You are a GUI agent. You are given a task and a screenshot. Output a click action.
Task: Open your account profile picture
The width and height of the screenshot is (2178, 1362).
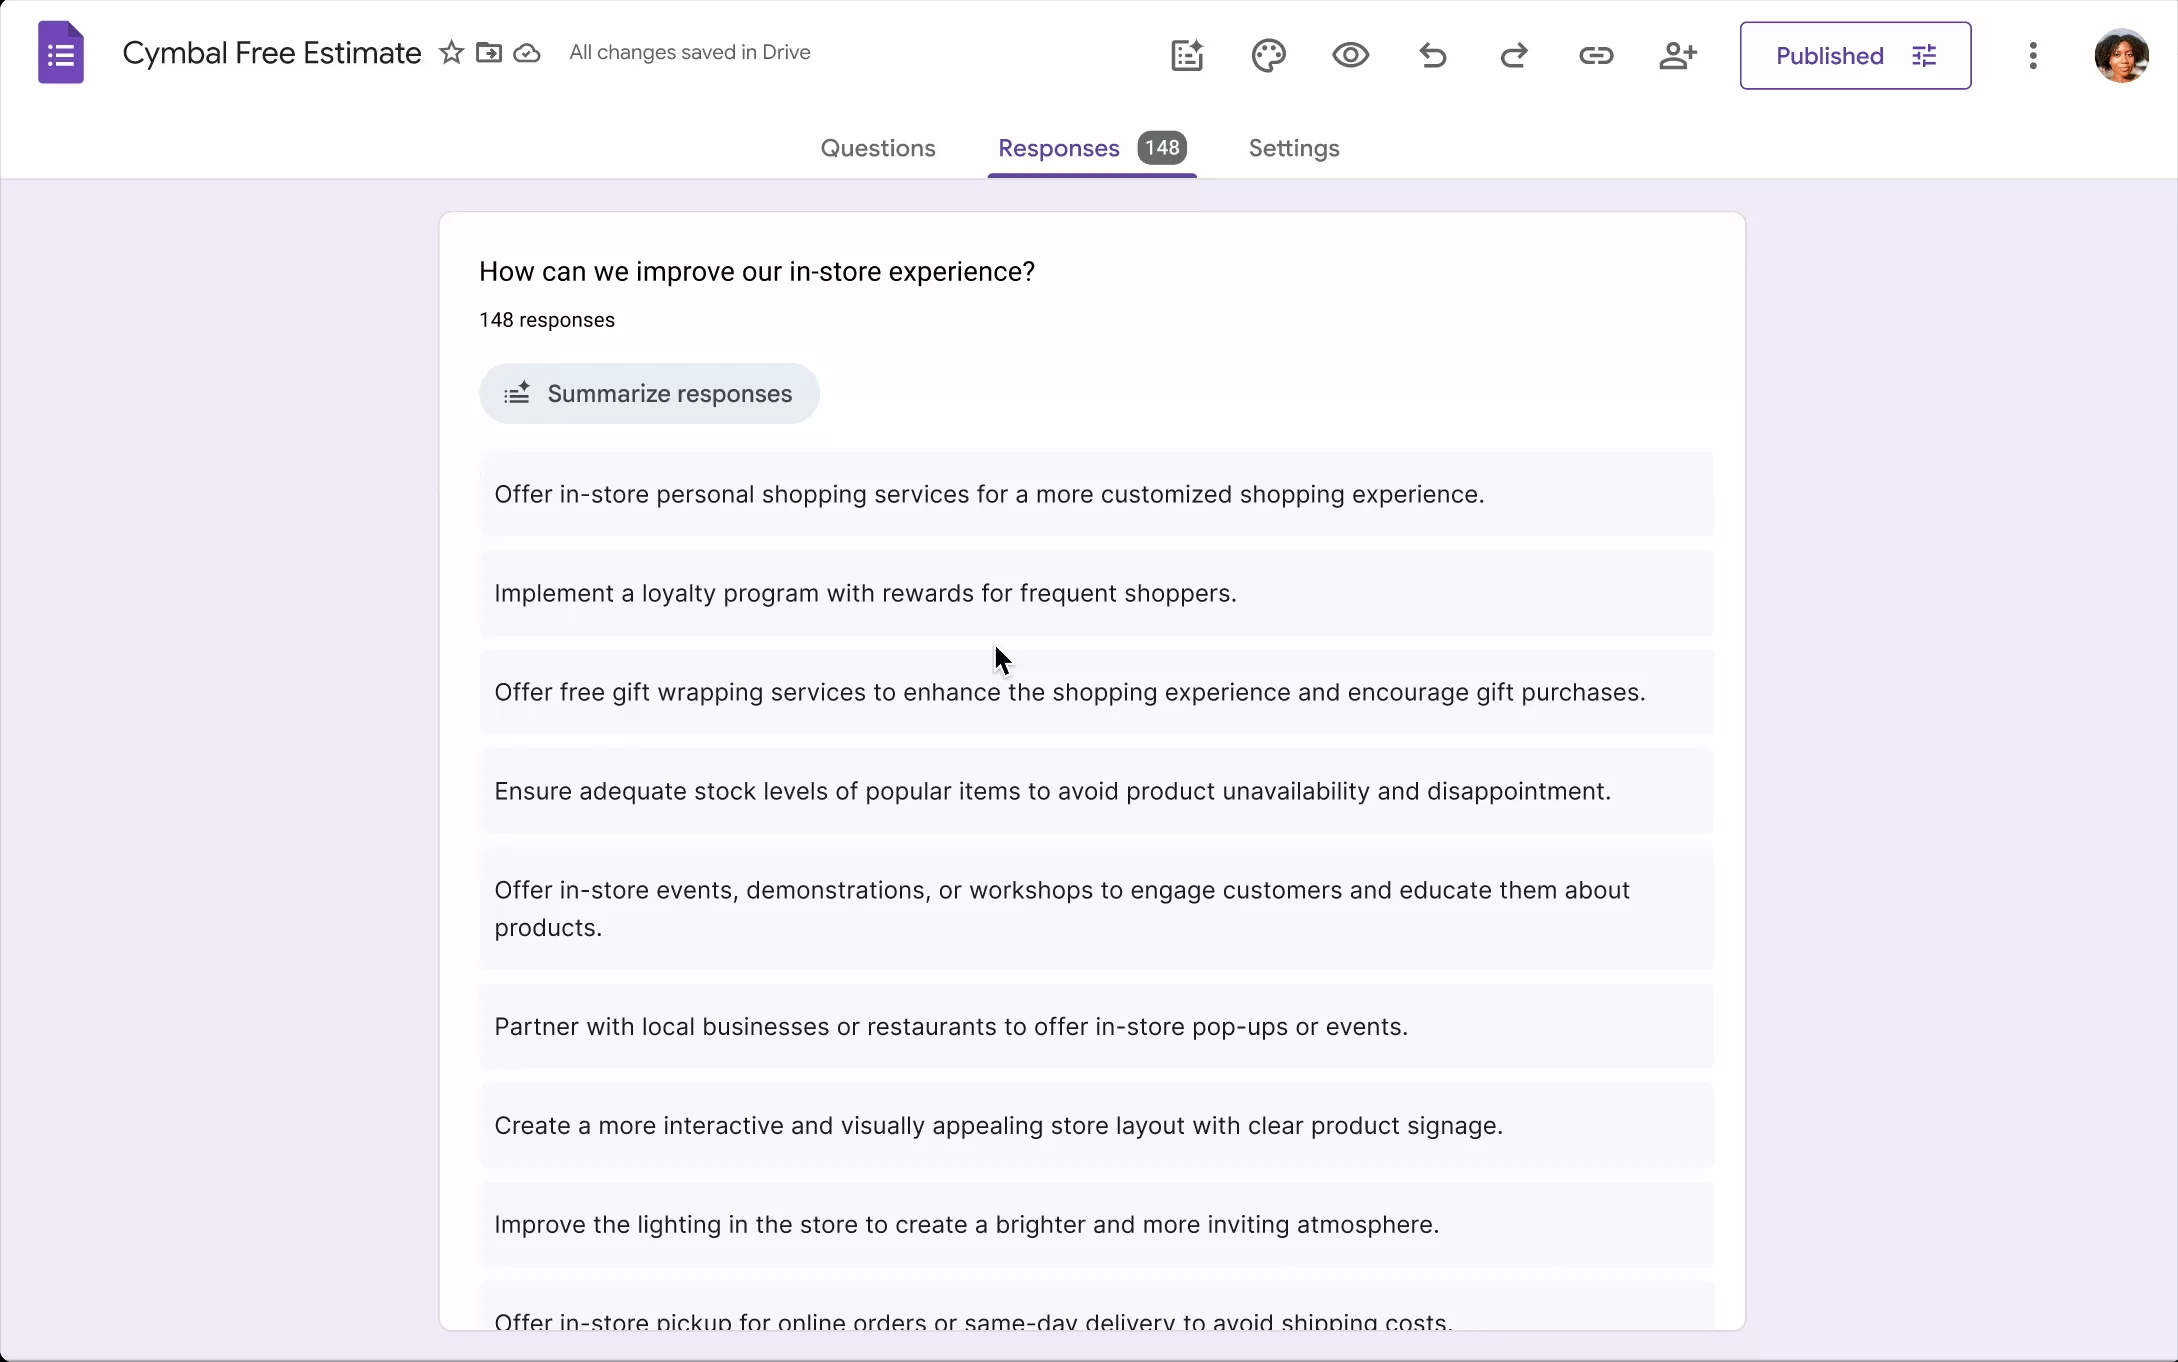point(2121,55)
